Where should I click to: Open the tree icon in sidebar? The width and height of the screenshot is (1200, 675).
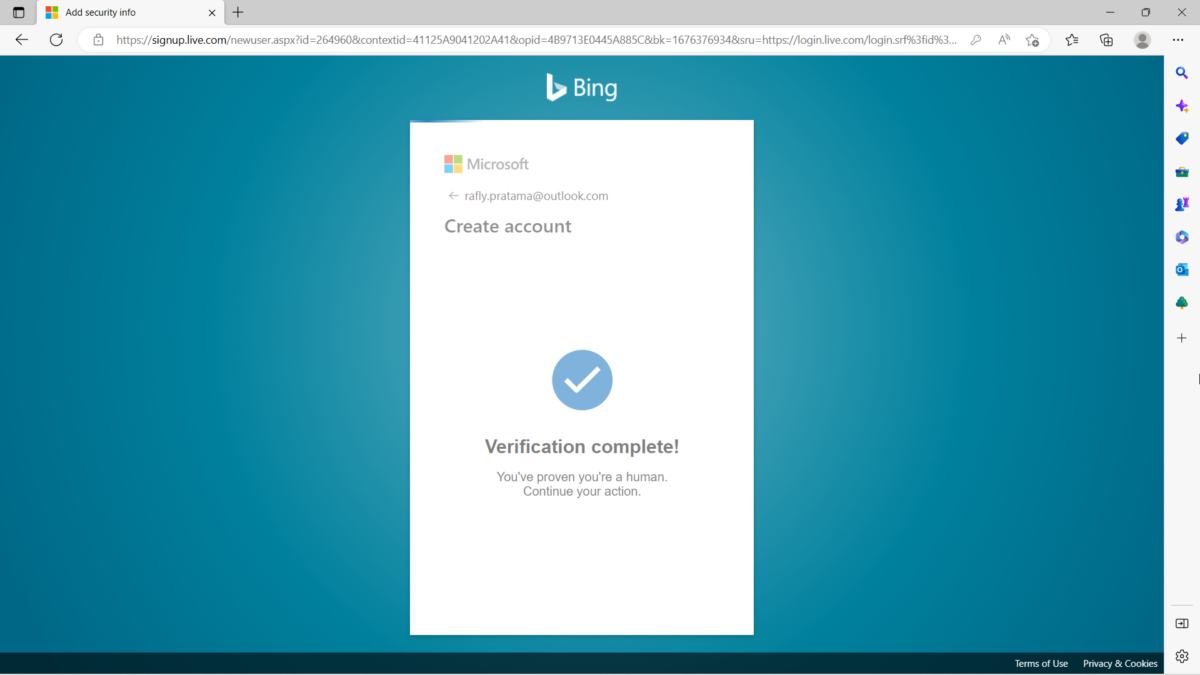1182,303
